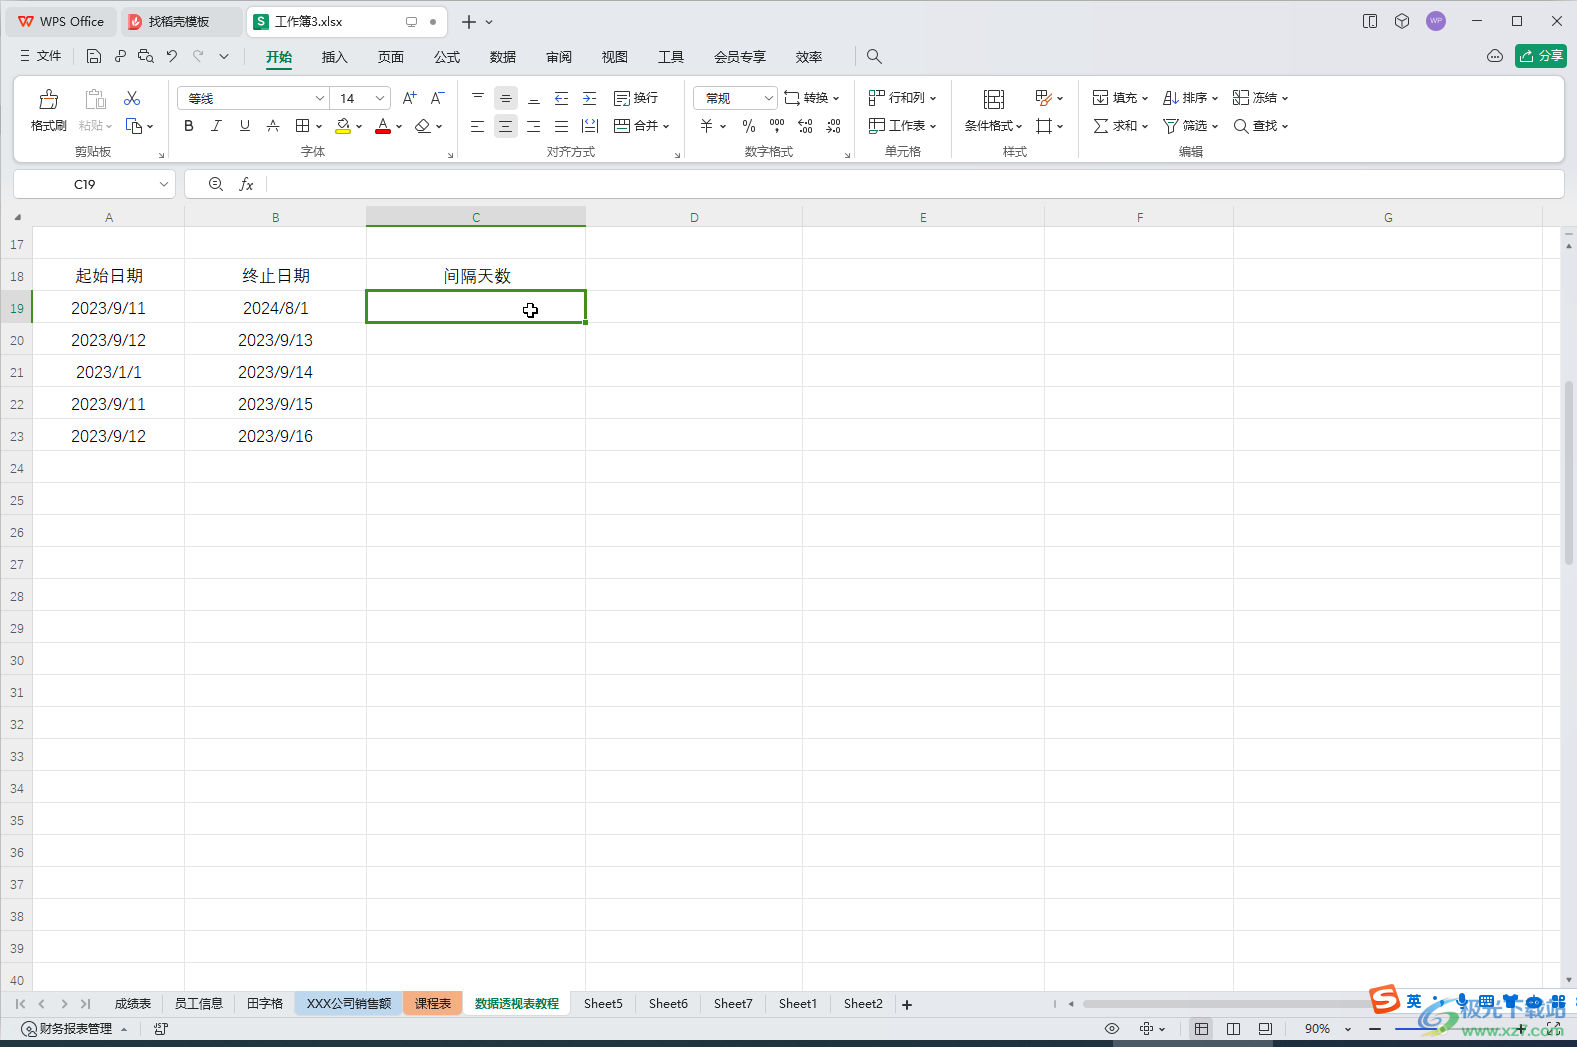Click the column D header
The image size is (1577, 1047).
(694, 217)
